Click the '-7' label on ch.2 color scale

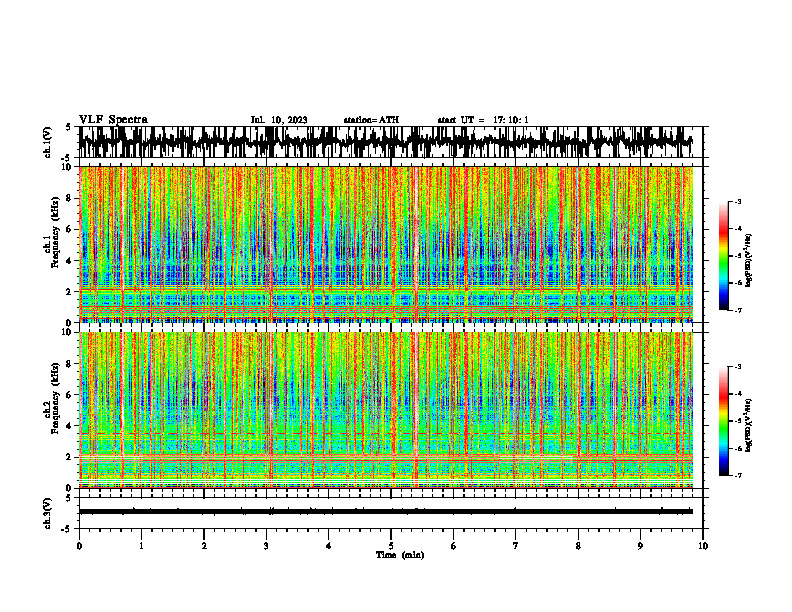click(738, 475)
